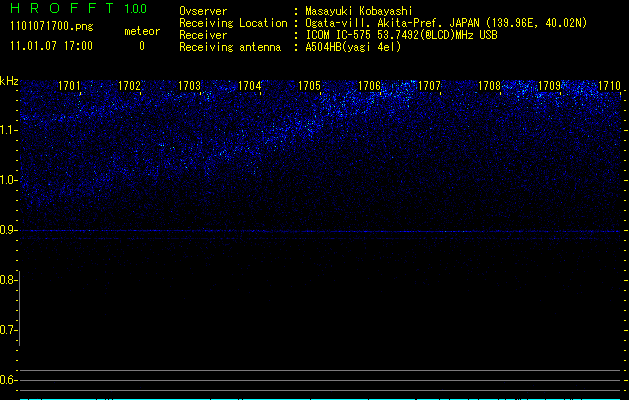Click the Ogata-vill. Akita-Pref. JAPAN location text
The image size is (629, 400).
[446, 23]
